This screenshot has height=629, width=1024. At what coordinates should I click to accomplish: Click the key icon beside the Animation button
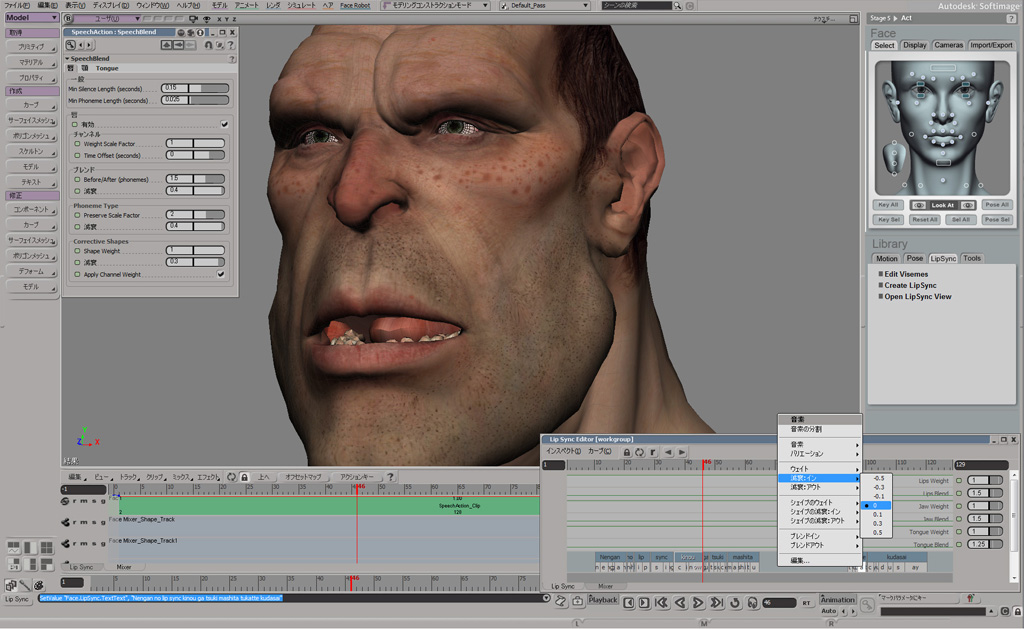click(x=868, y=605)
